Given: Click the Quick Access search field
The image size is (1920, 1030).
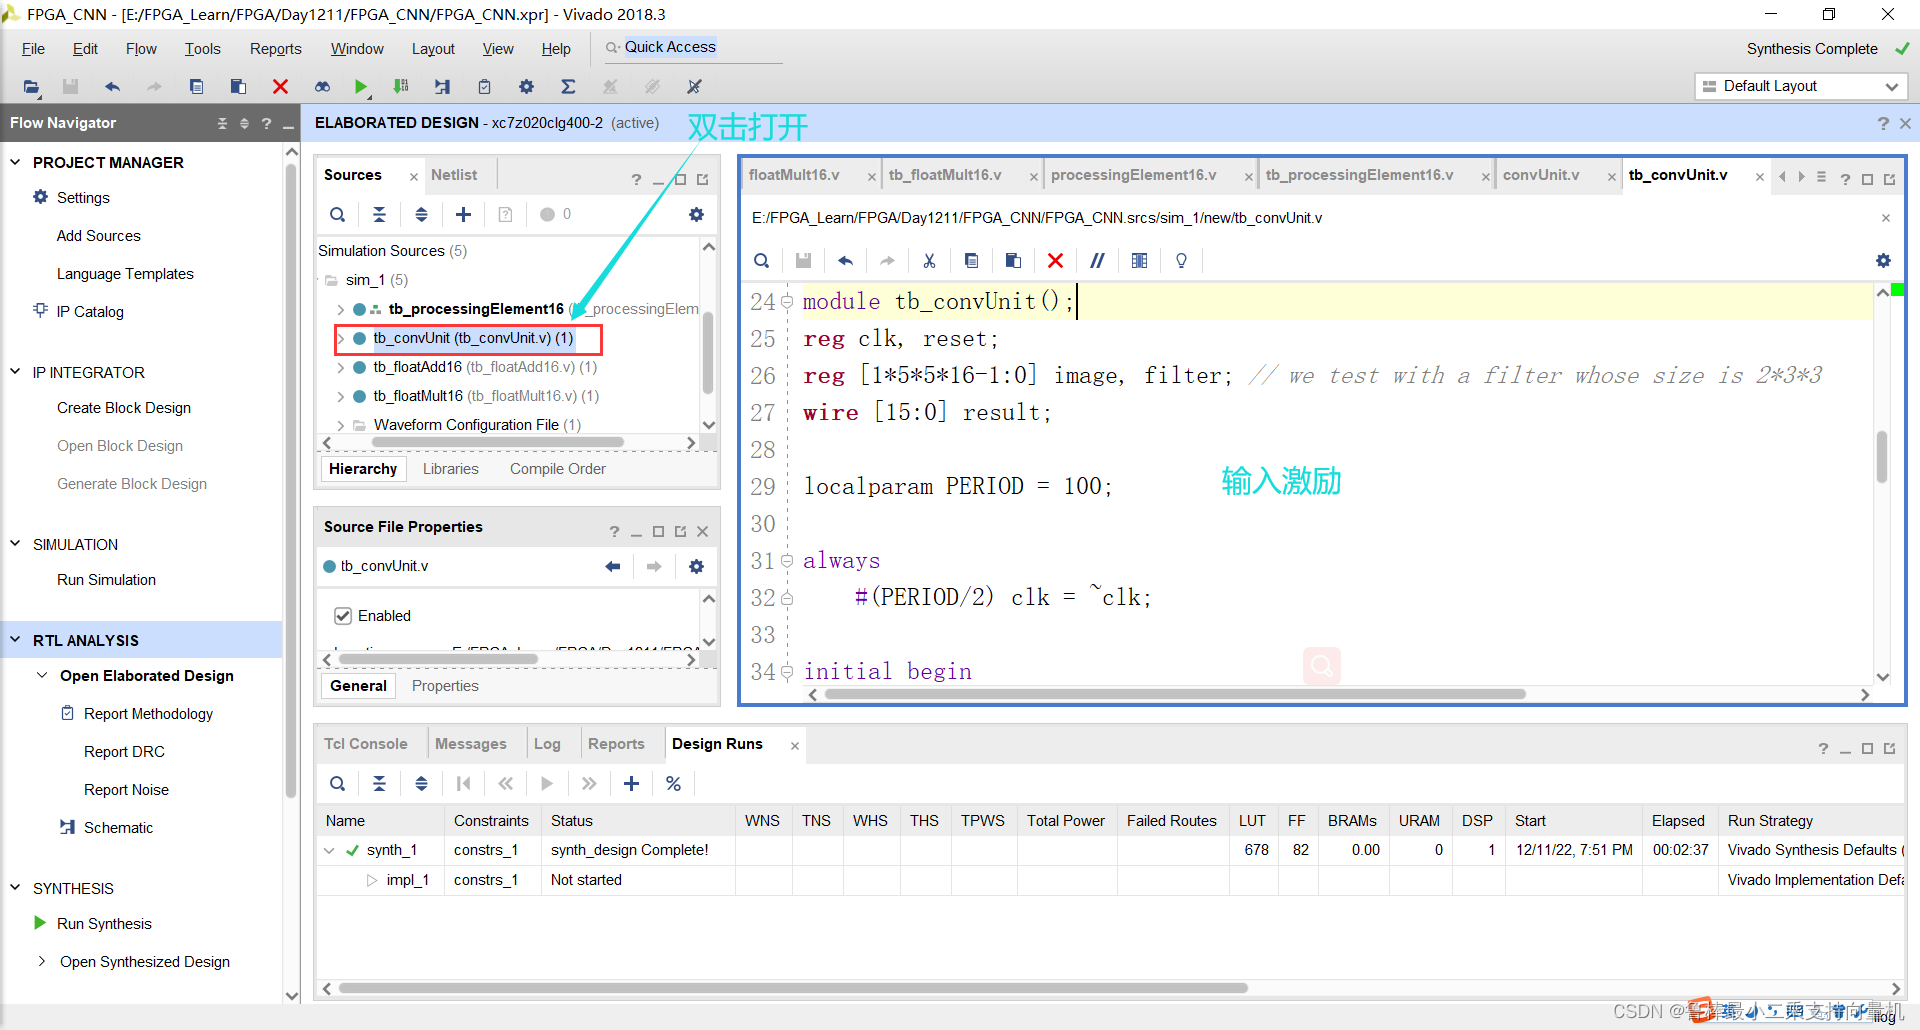Looking at the screenshot, I should (x=694, y=48).
